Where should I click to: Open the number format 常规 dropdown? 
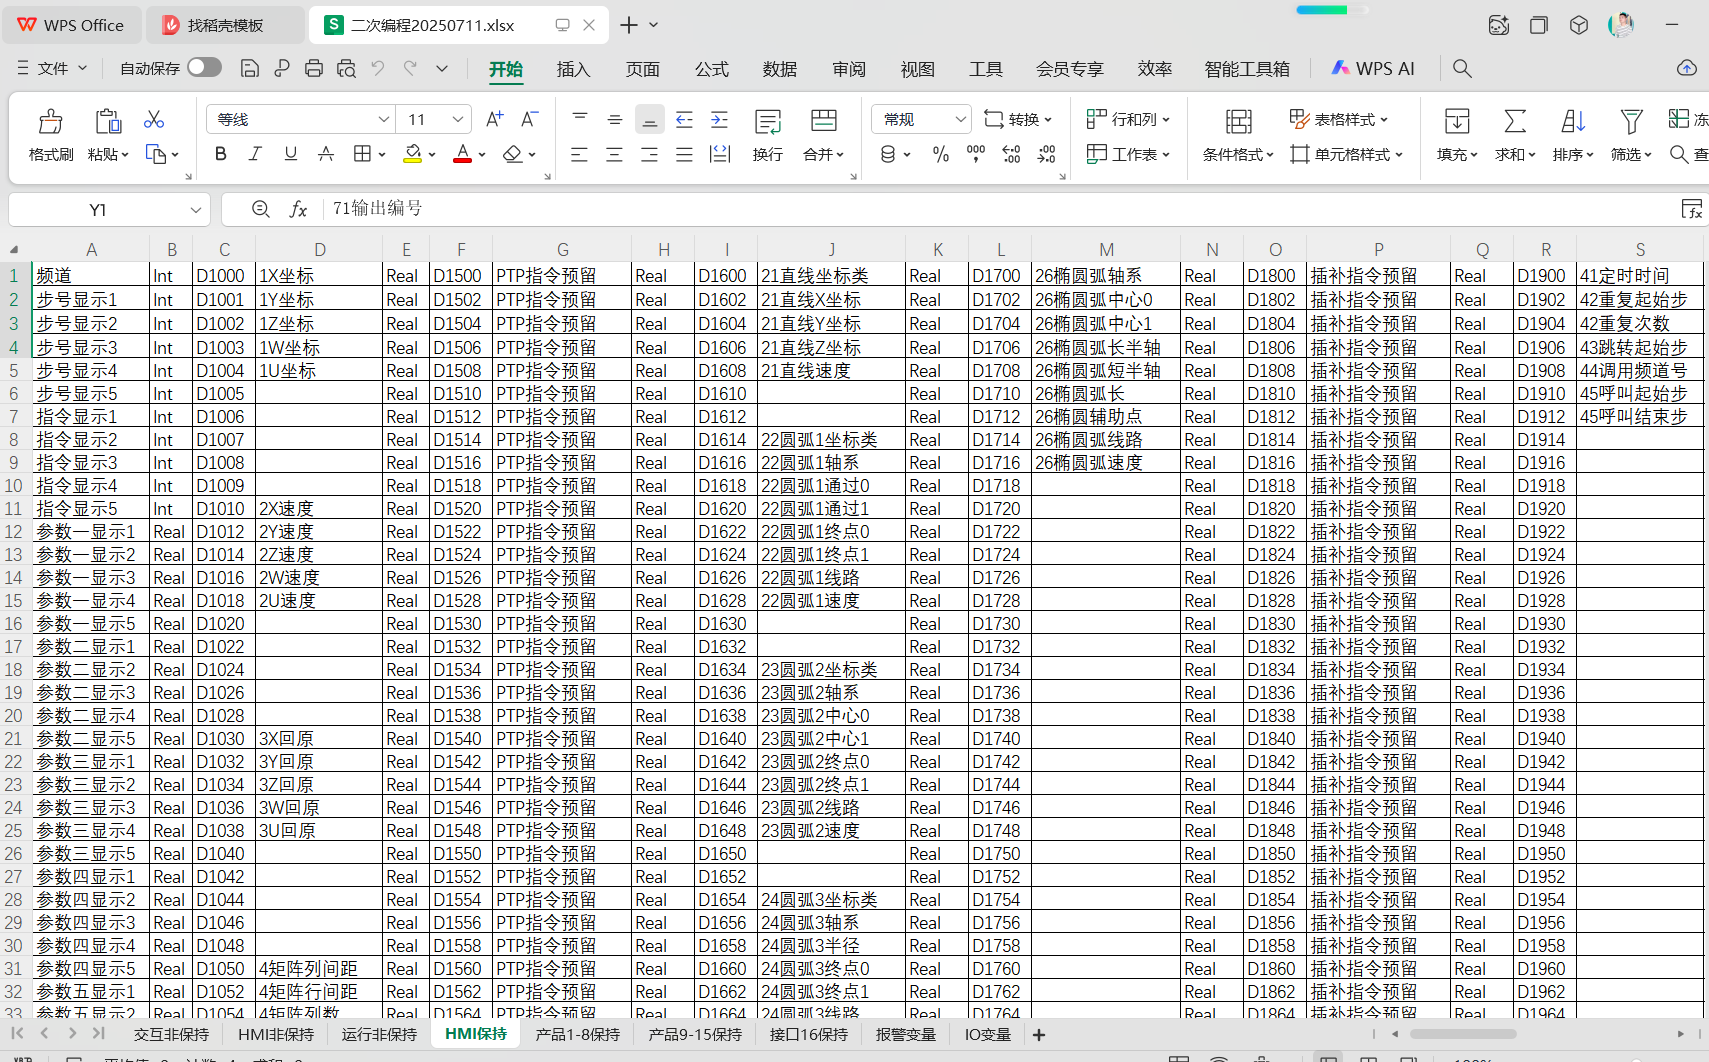[960, 120]
